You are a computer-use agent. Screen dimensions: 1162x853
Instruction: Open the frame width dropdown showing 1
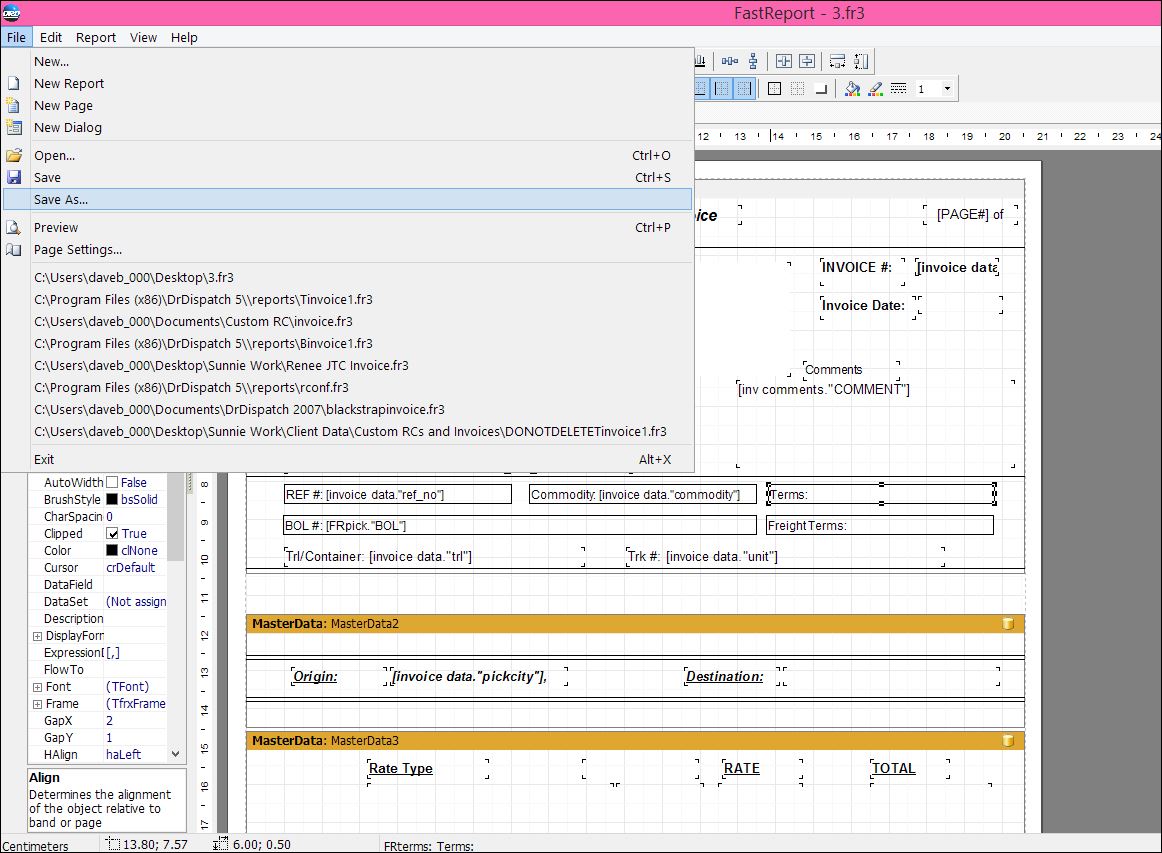pos(947,89)
